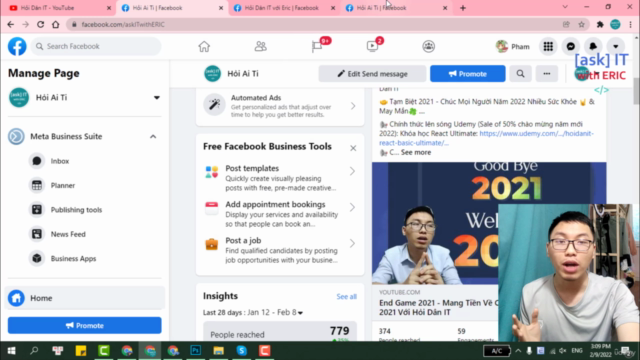Bookmark this page with the star icon

click(x=582, y=24)
